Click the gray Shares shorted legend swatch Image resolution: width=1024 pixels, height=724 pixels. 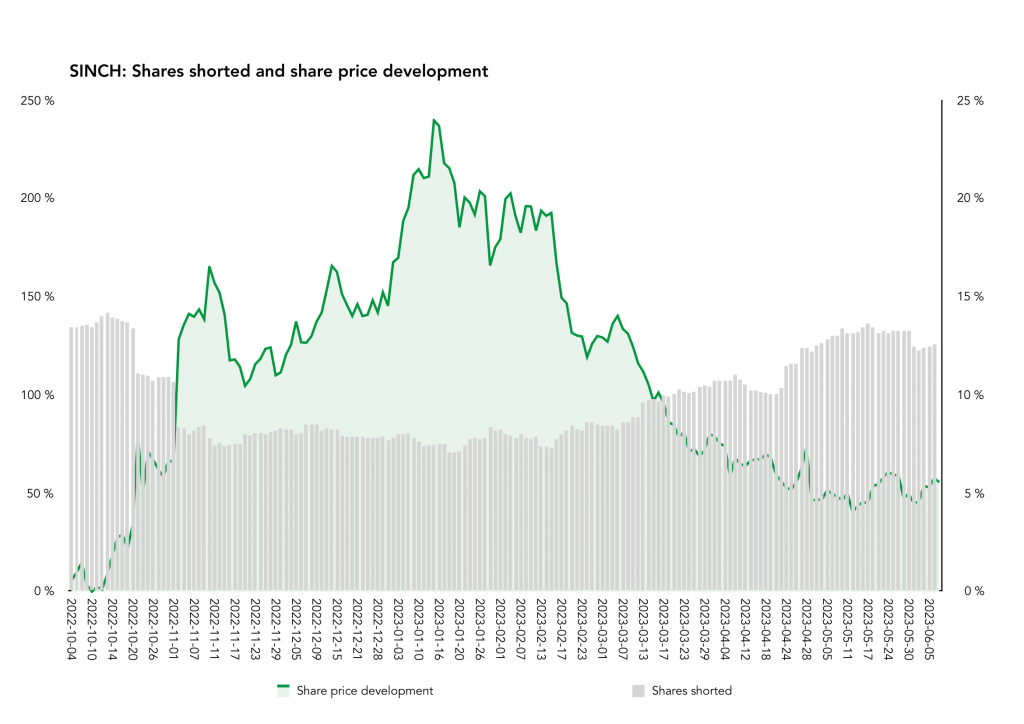[x=638, y=691]
